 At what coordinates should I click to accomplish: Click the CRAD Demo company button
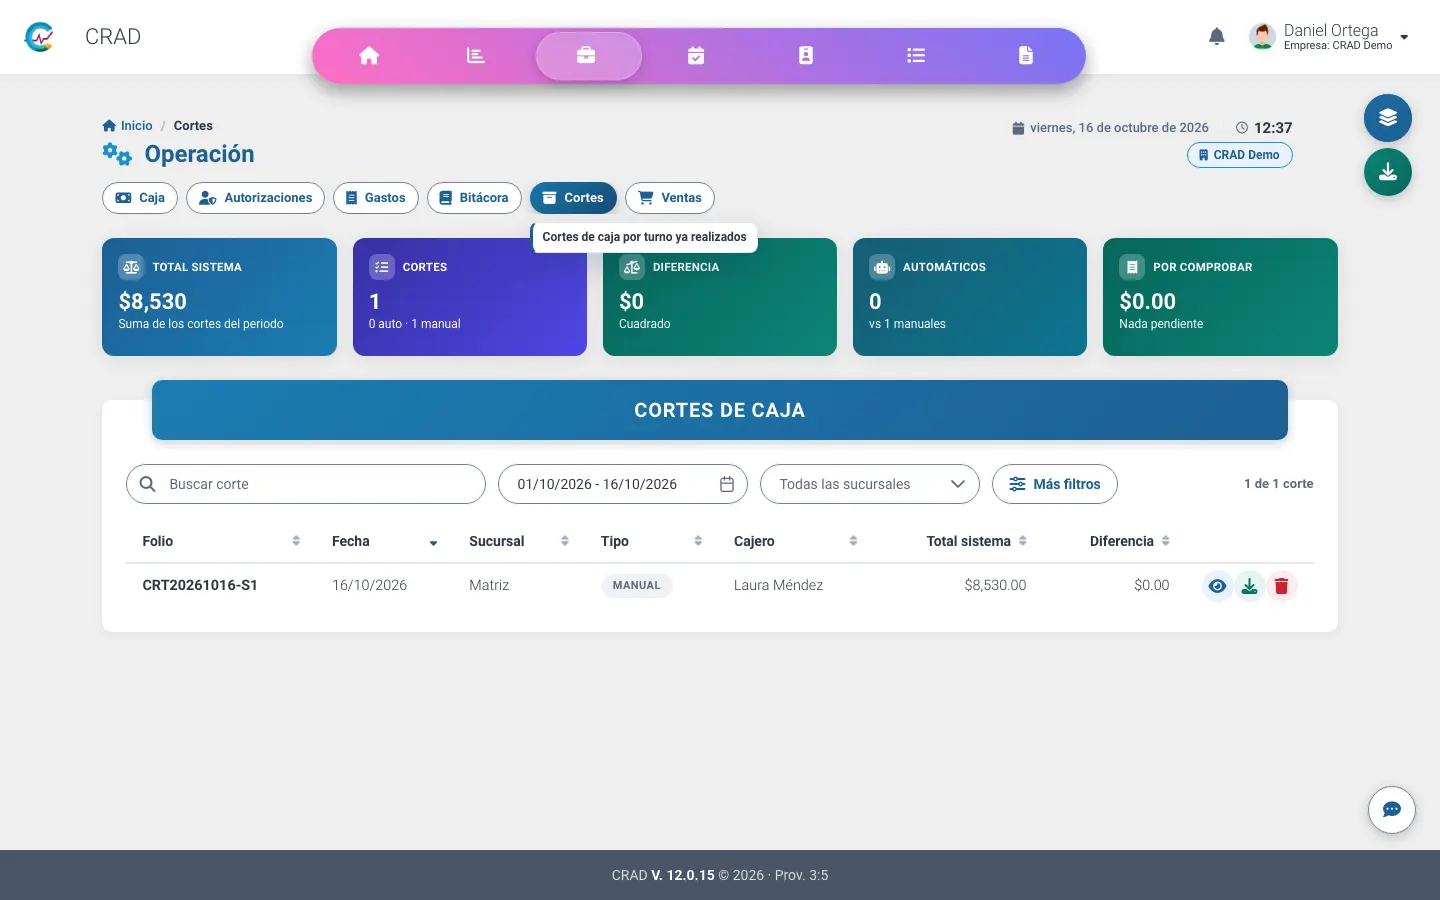(1240, 155)
